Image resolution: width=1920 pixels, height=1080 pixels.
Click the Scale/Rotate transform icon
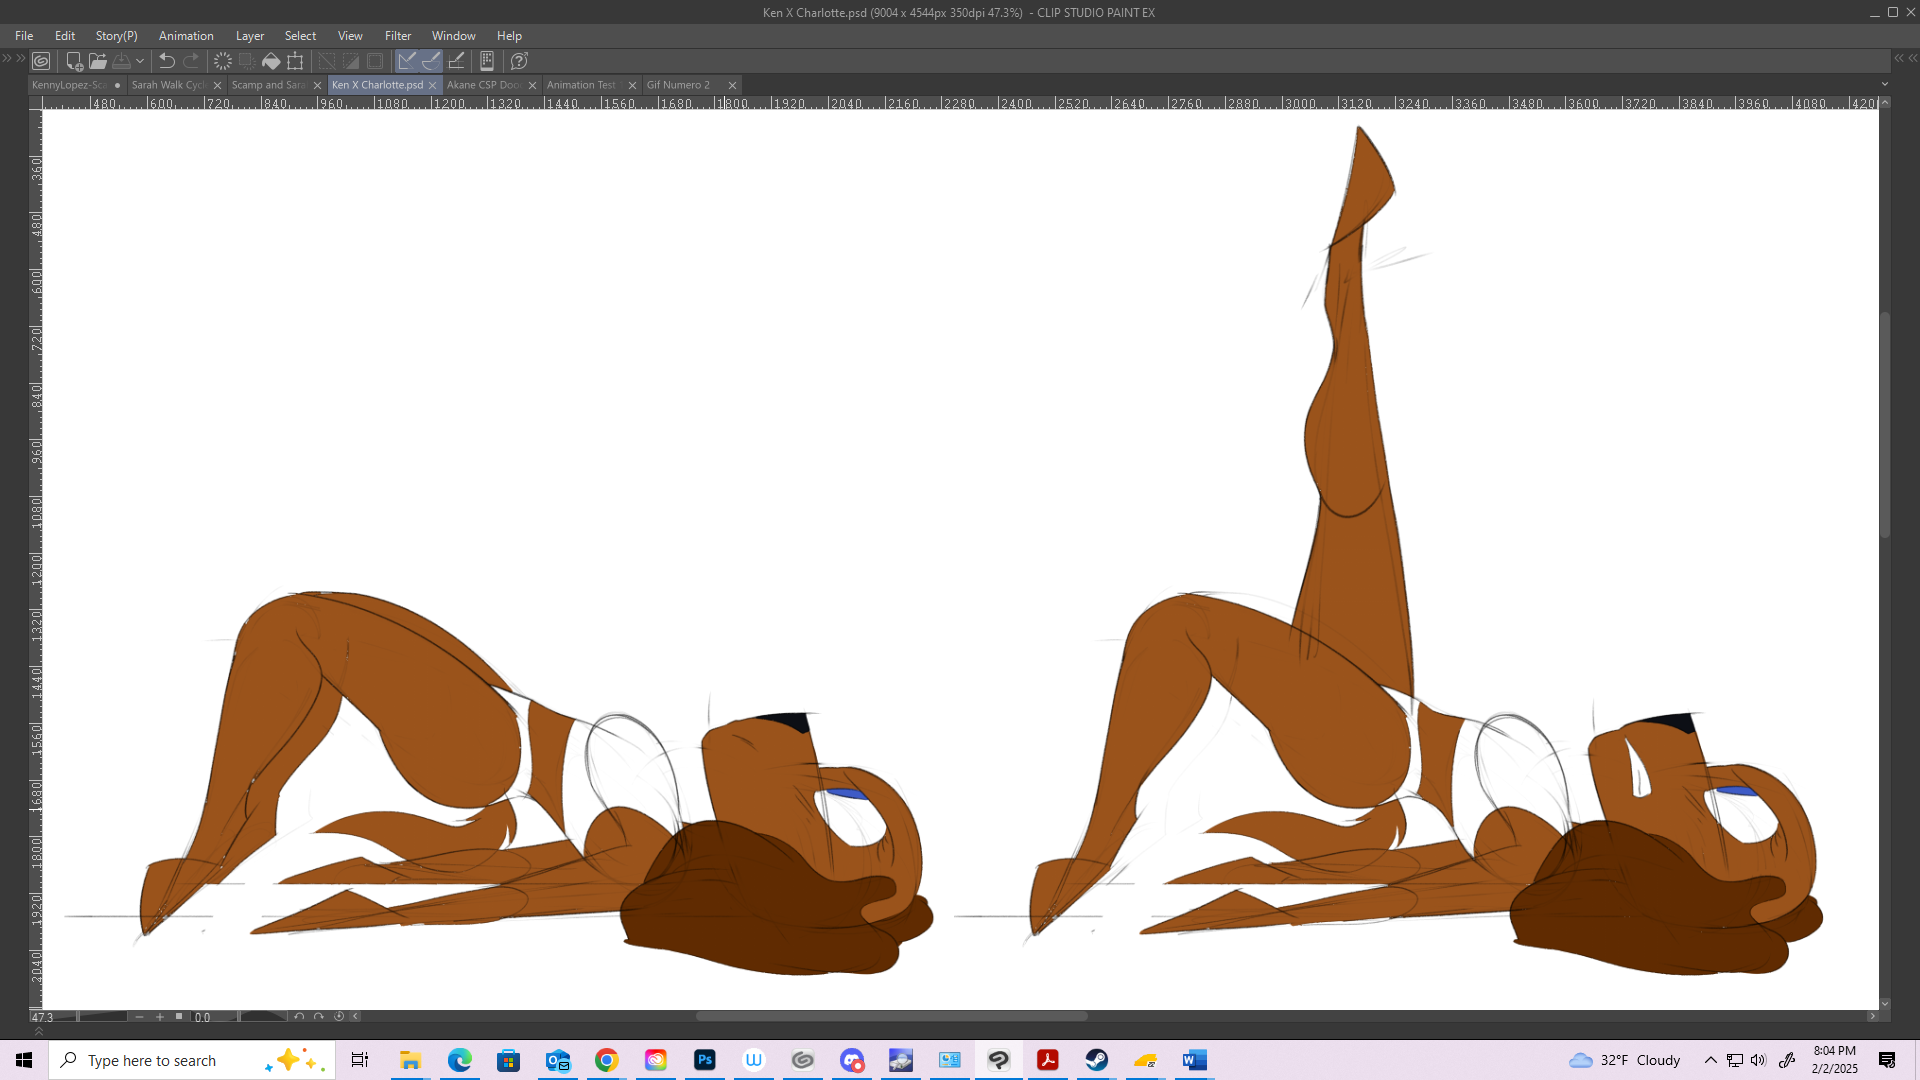pyautogui.click(x=295, y=61)
